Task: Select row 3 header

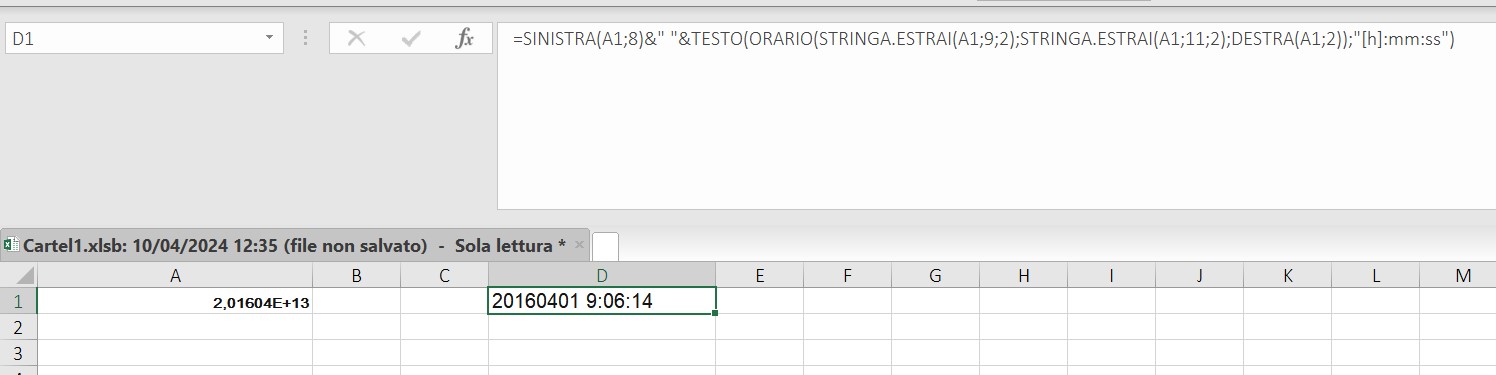Action: [18, 352]
